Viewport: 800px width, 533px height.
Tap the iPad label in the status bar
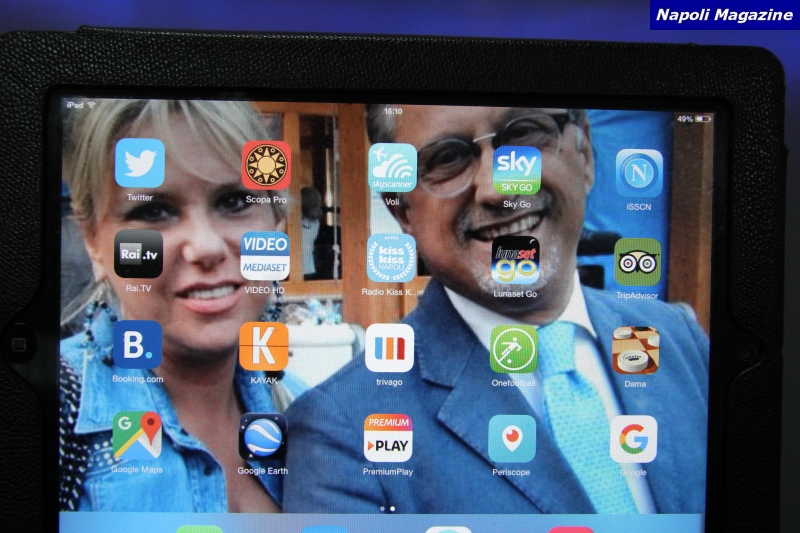(74, 105)
